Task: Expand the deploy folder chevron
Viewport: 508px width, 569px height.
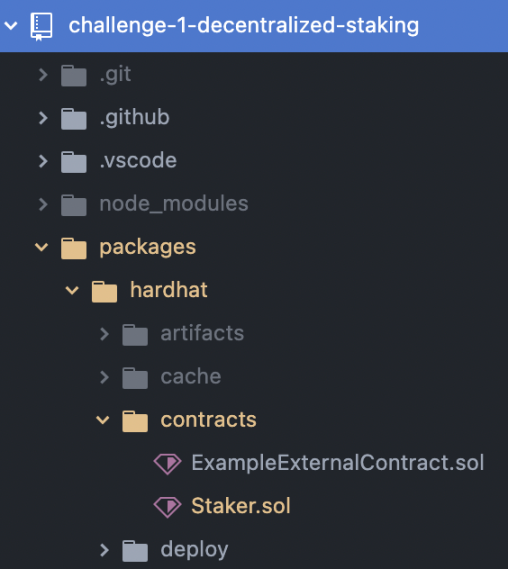Action: coord(104,550)
